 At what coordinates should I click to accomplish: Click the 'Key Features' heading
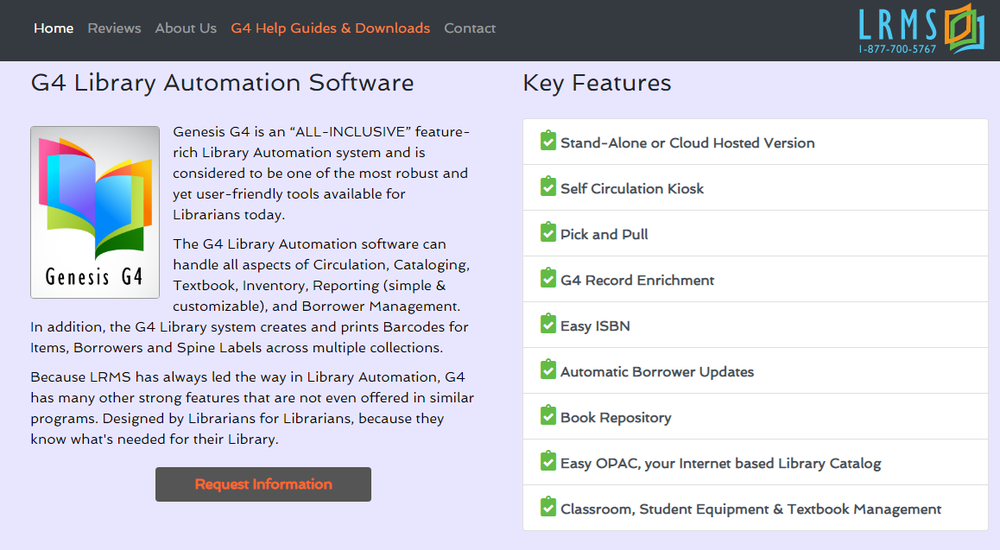tap(597, 83)
